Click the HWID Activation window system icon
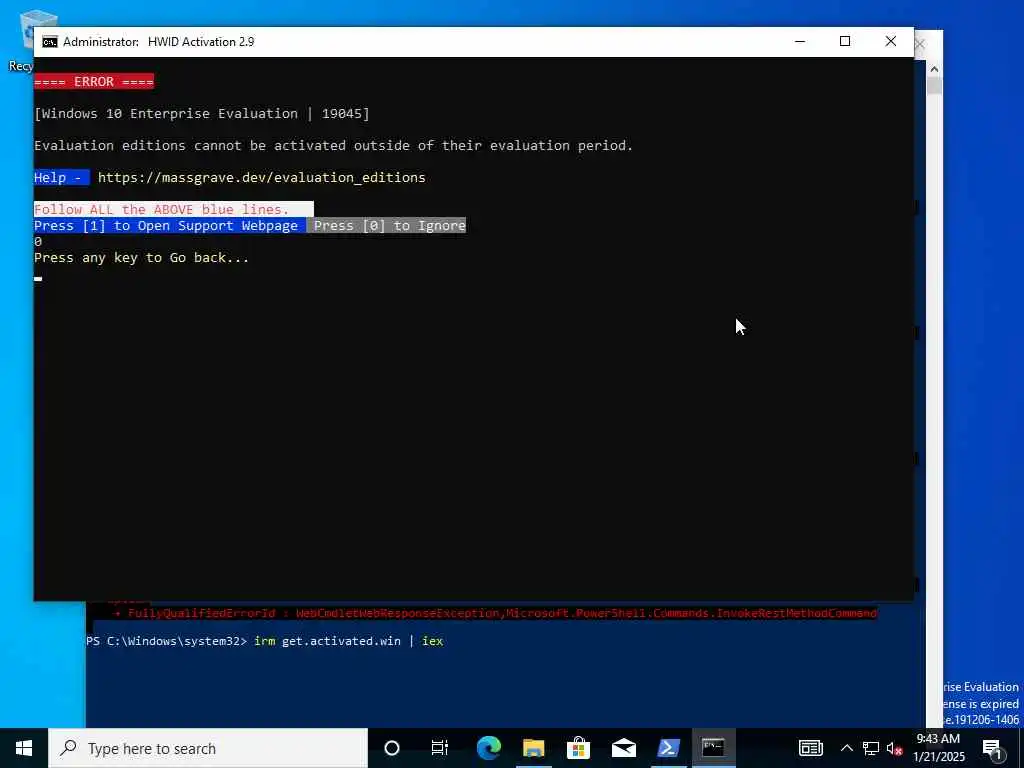The image size is (1024, 768). pyautogui.click(x=50, y=42)
